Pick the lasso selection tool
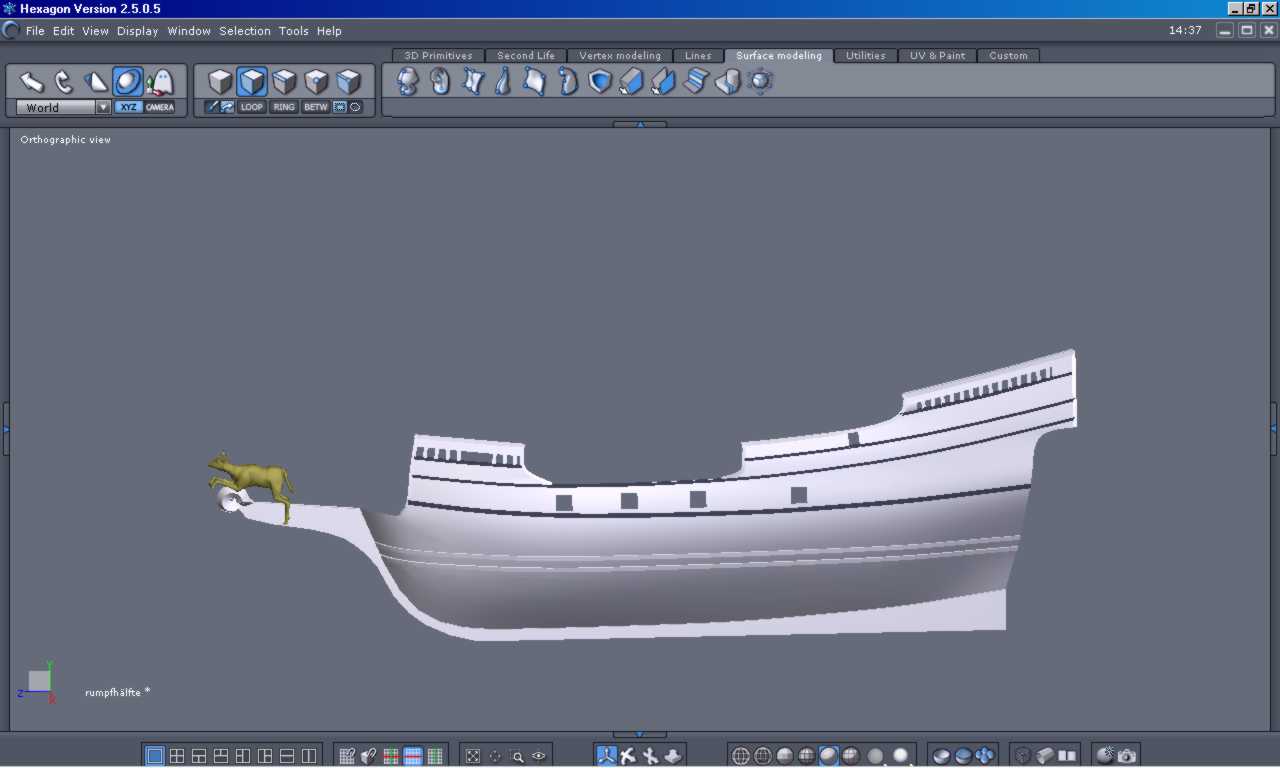Screen dimensions: 1280x768 (x=64, y=82)
